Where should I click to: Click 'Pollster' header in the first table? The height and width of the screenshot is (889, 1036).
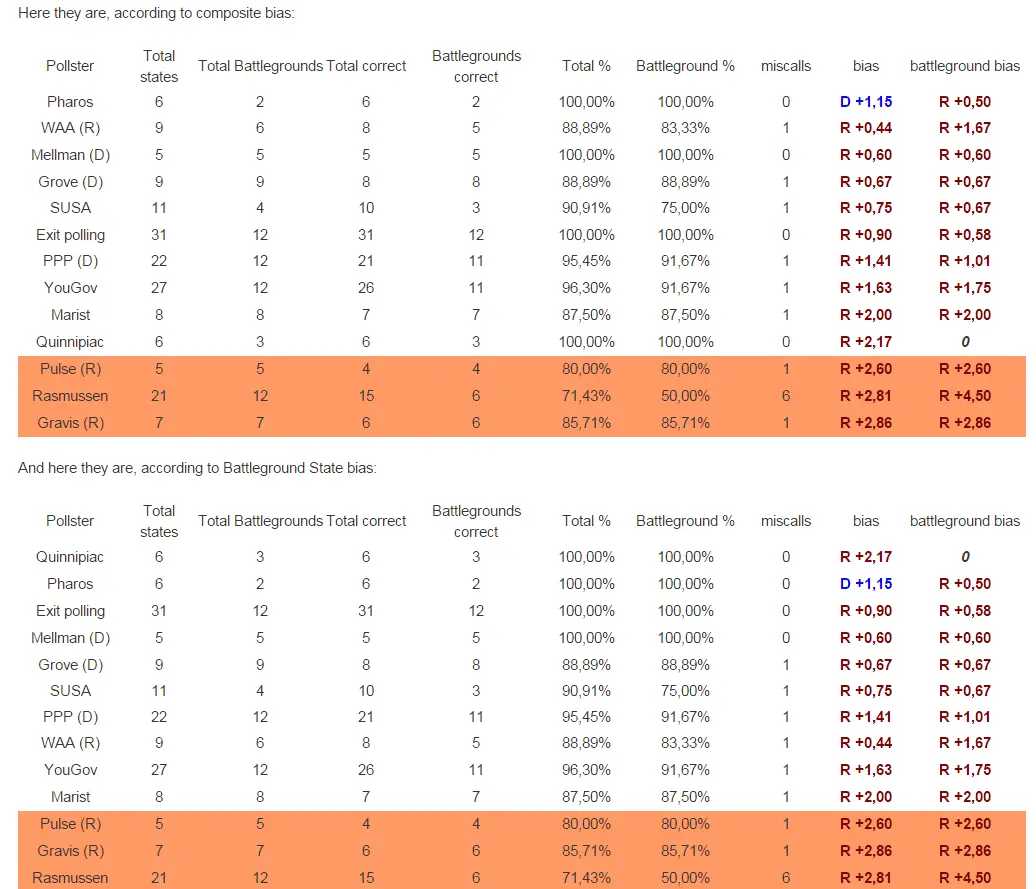pos(70,66)
